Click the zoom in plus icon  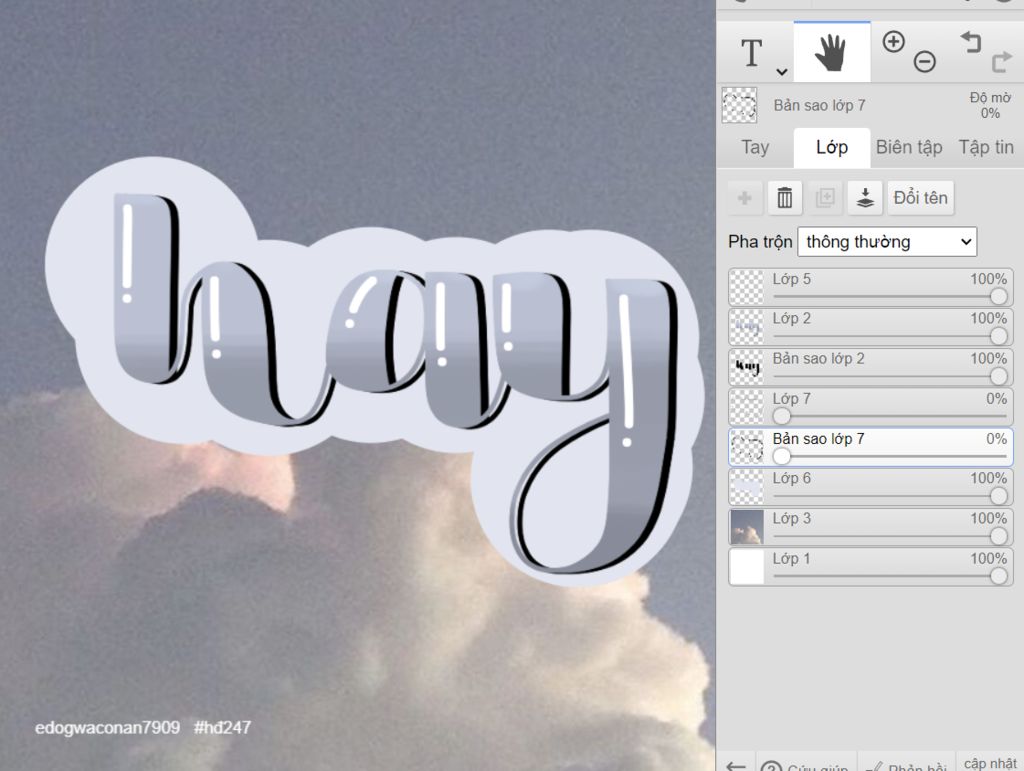click(x=893, y=42)
